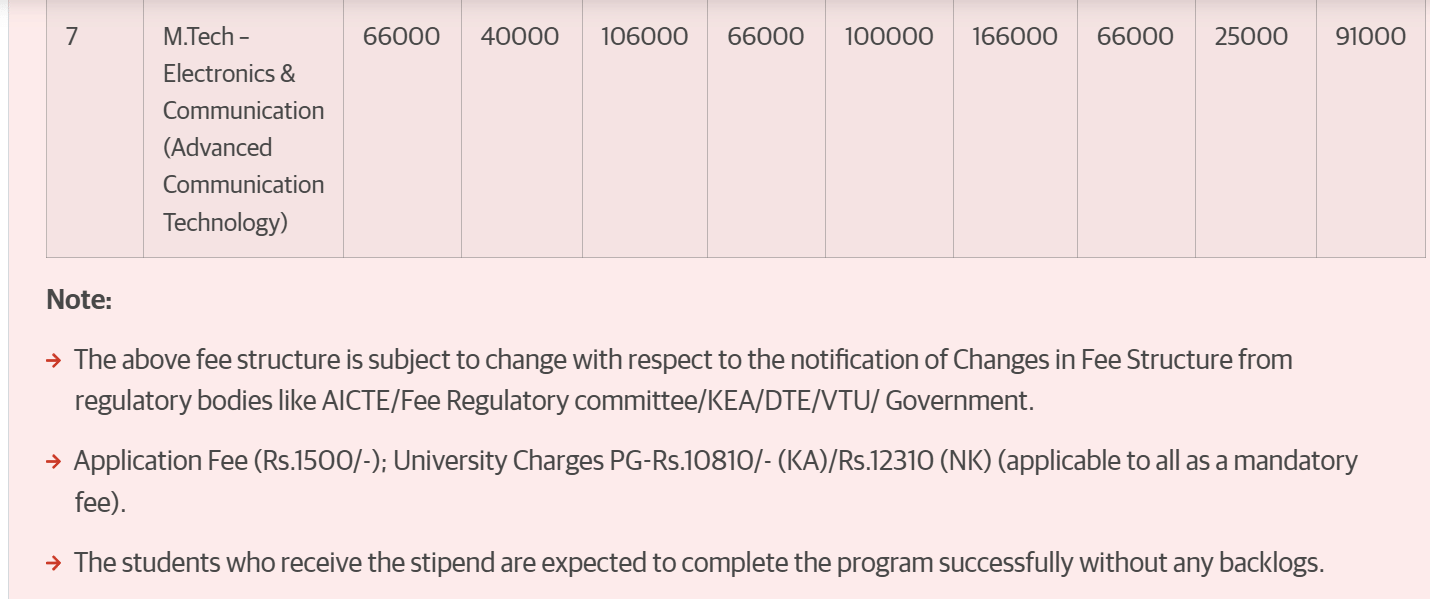Click the arrow bullet beside the Application Fee note

pos(54,462)
